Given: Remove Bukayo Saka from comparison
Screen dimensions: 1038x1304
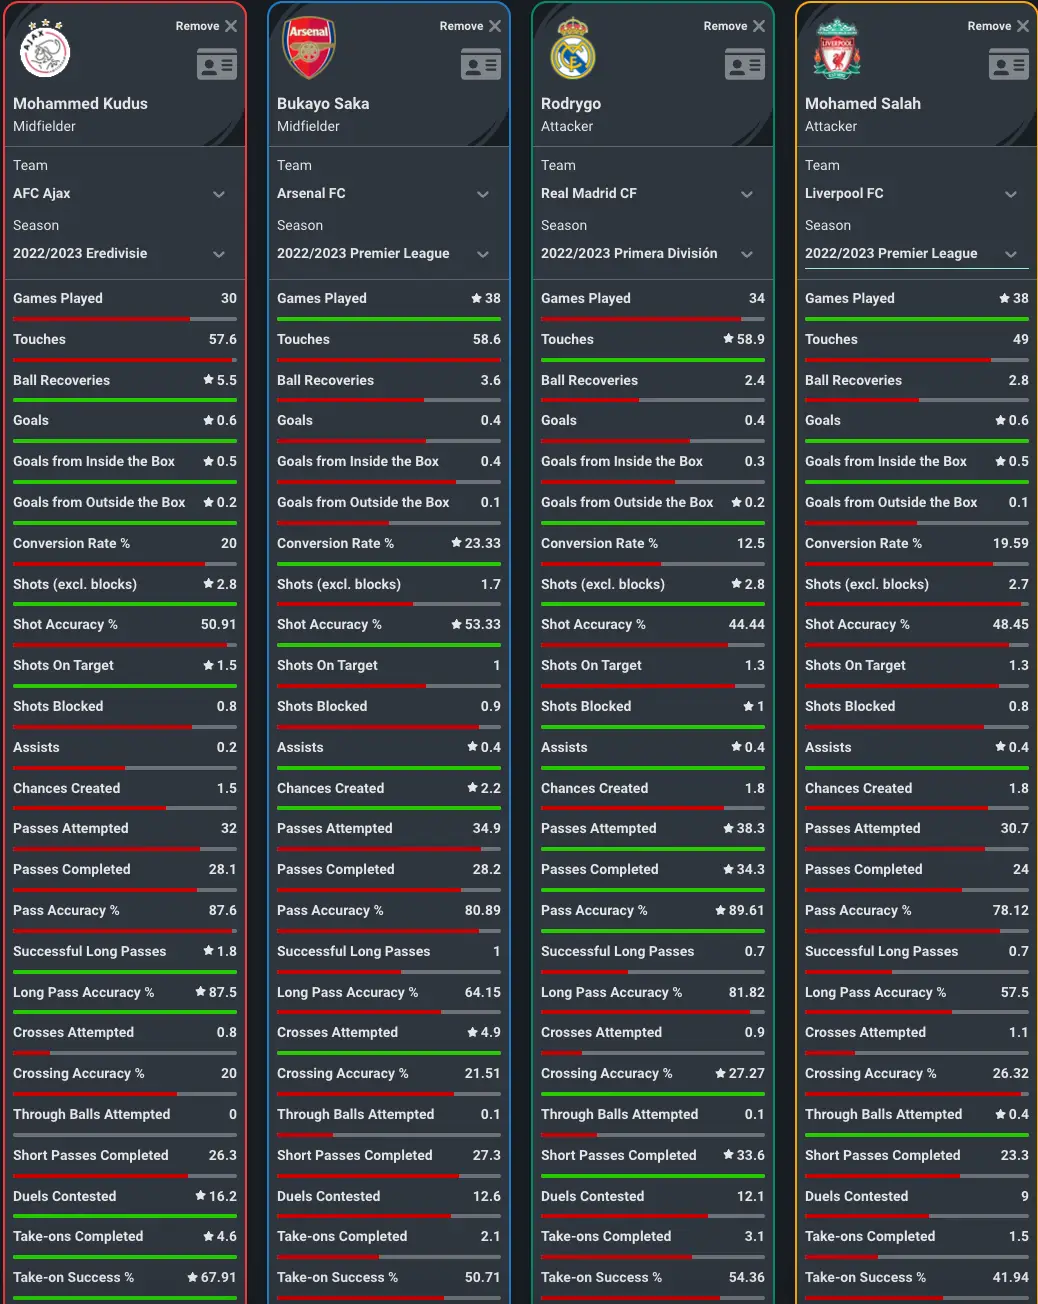Looking at the screenshot, I should tap(471, 26).
